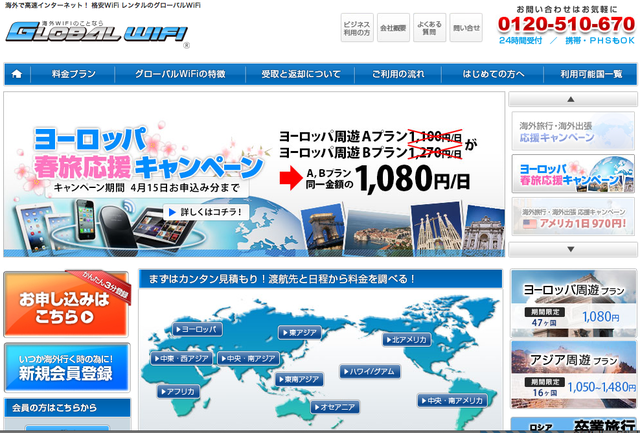This screenshot has height=433, width=640.
Task: Select 中央・南アメリカ region on map
Action: coord(453,401)
